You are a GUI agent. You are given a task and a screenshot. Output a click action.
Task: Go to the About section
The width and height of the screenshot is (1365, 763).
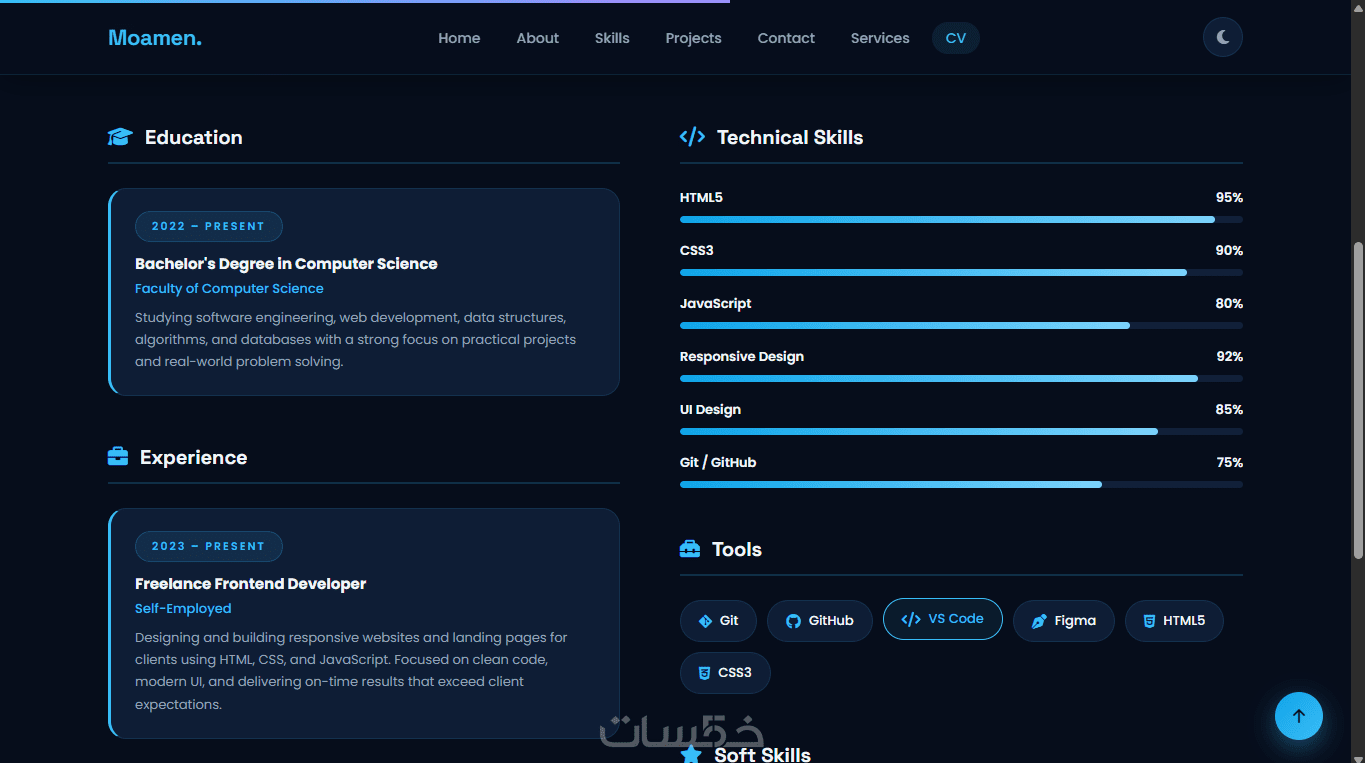(538, 38)
